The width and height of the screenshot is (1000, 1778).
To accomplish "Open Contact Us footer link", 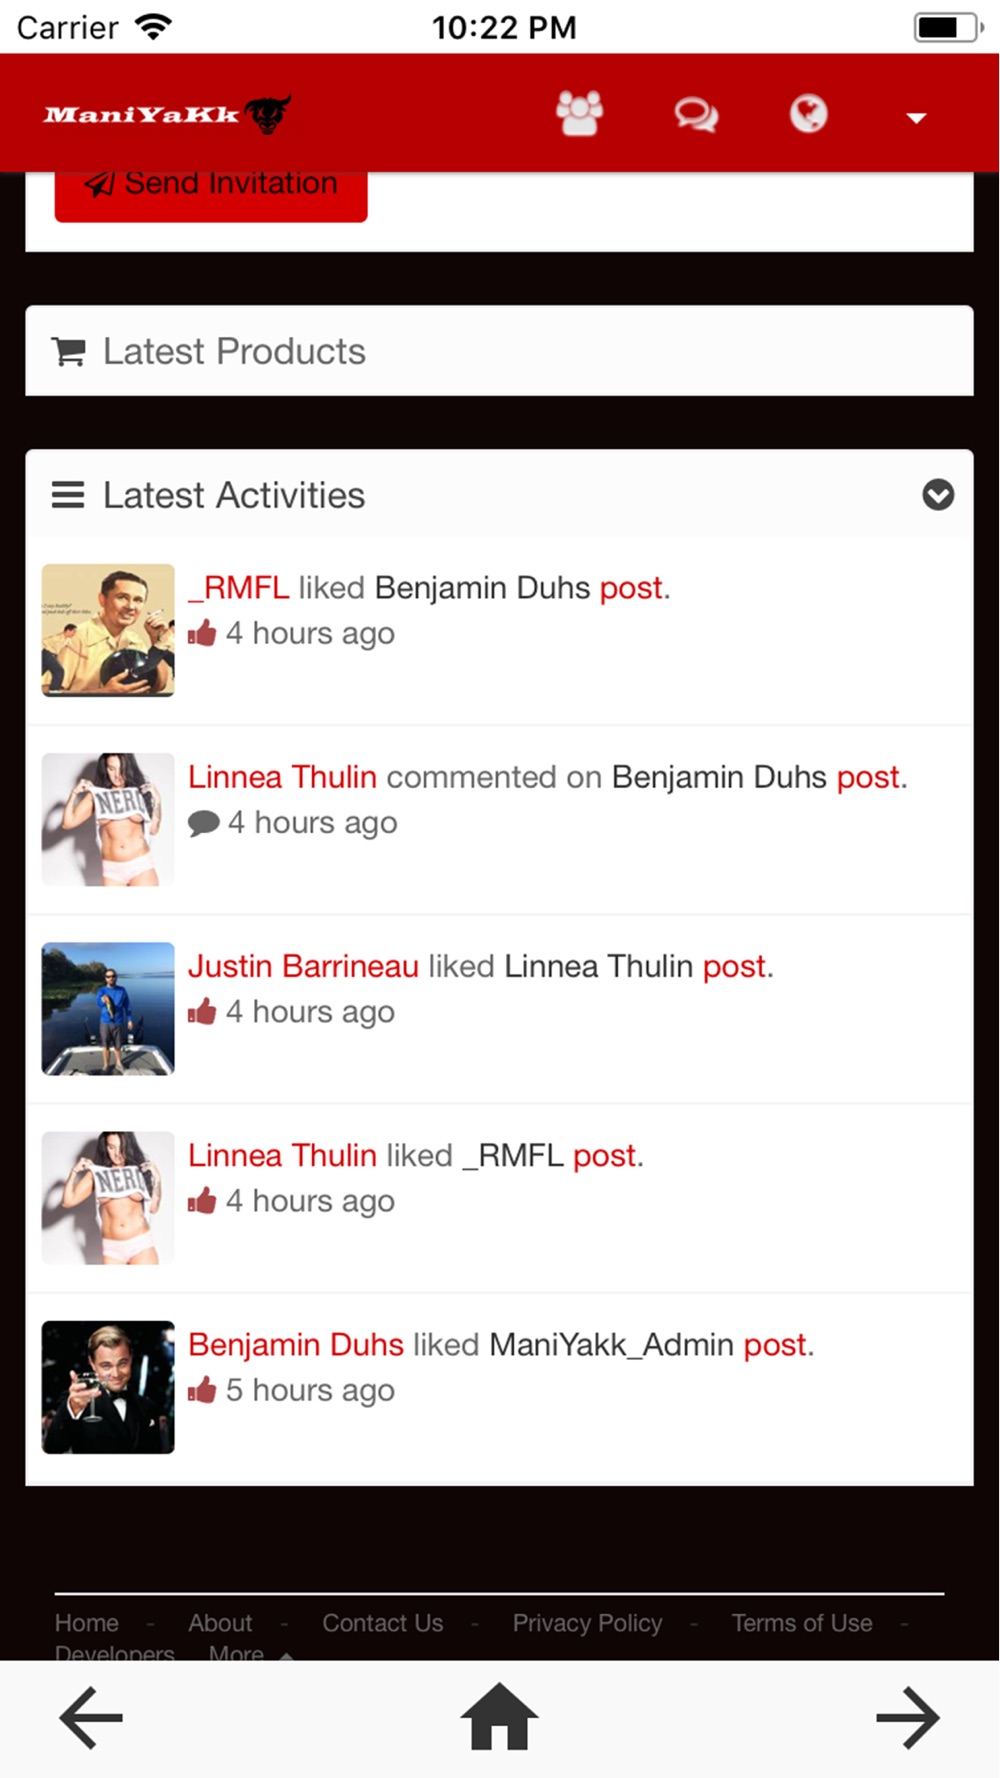I will point(382,1622).
